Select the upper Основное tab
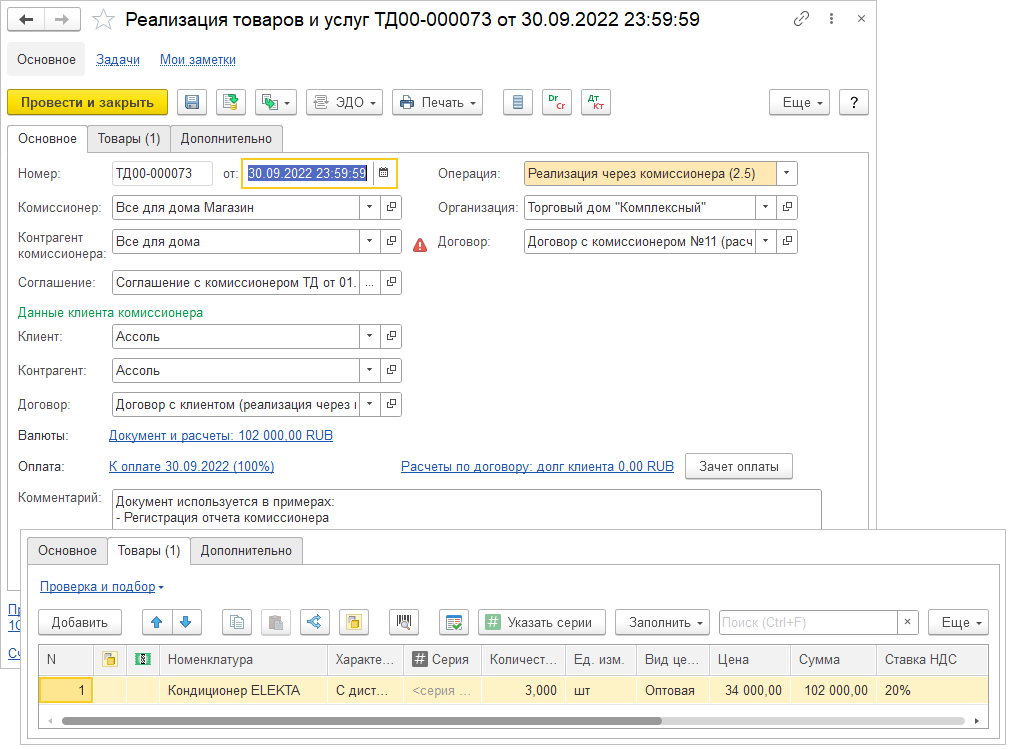Screen dimensions: 1009x749 47,138
